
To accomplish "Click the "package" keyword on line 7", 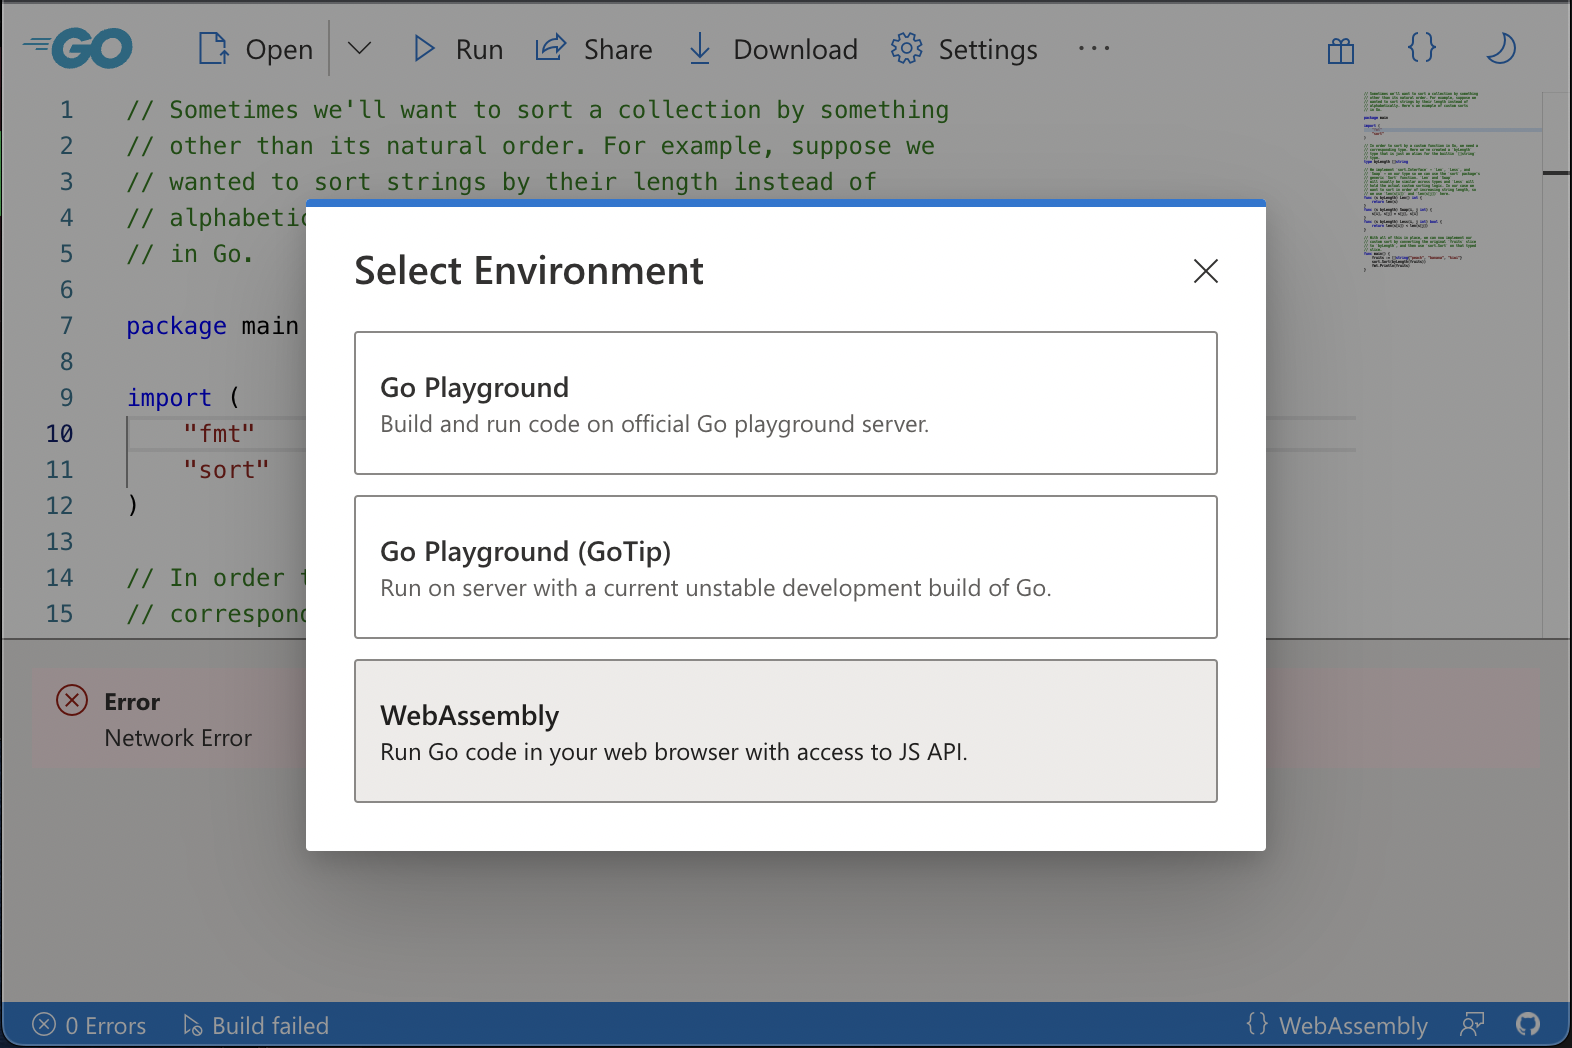I will tap(176, 326).
